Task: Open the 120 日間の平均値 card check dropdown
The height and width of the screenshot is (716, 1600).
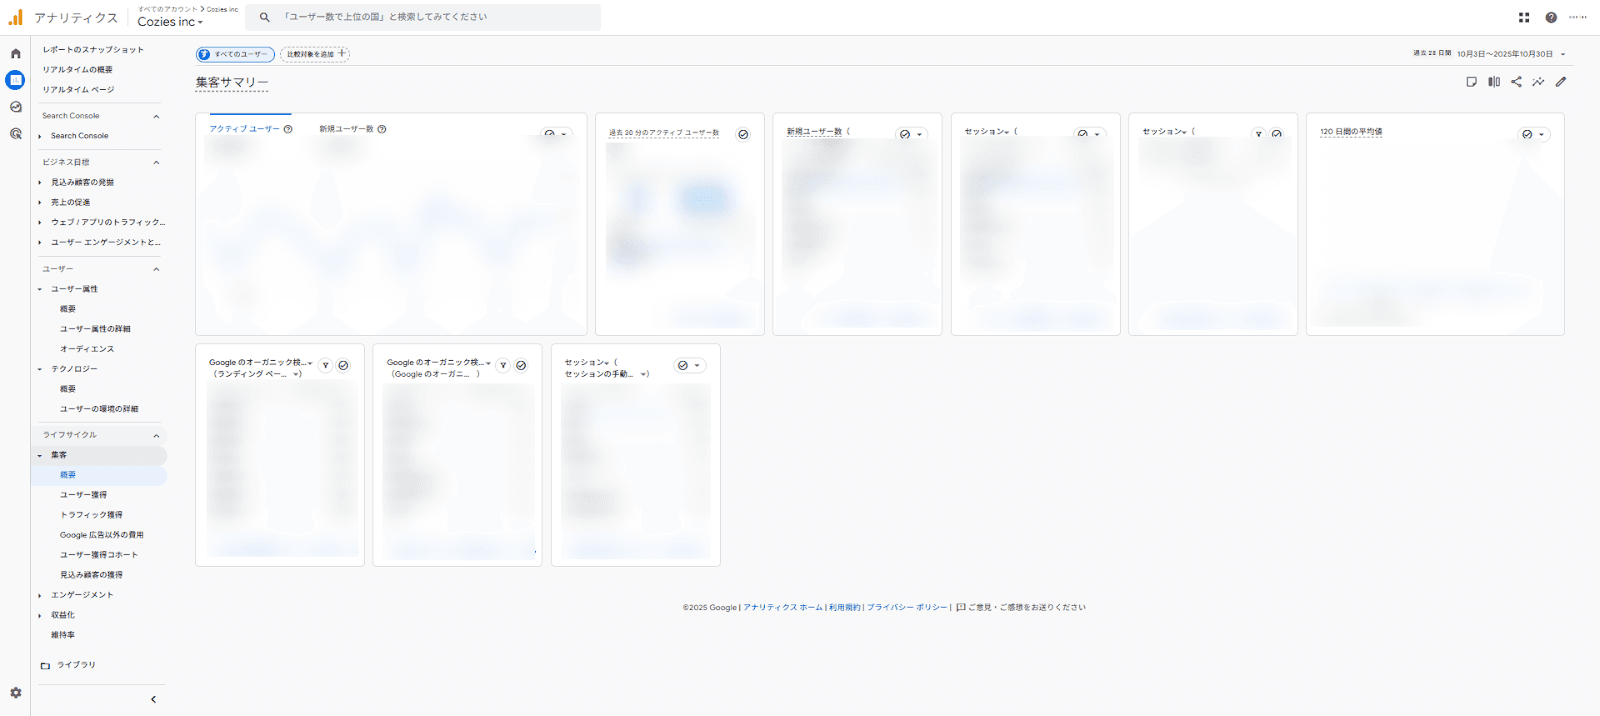Action: [1533, 134]
